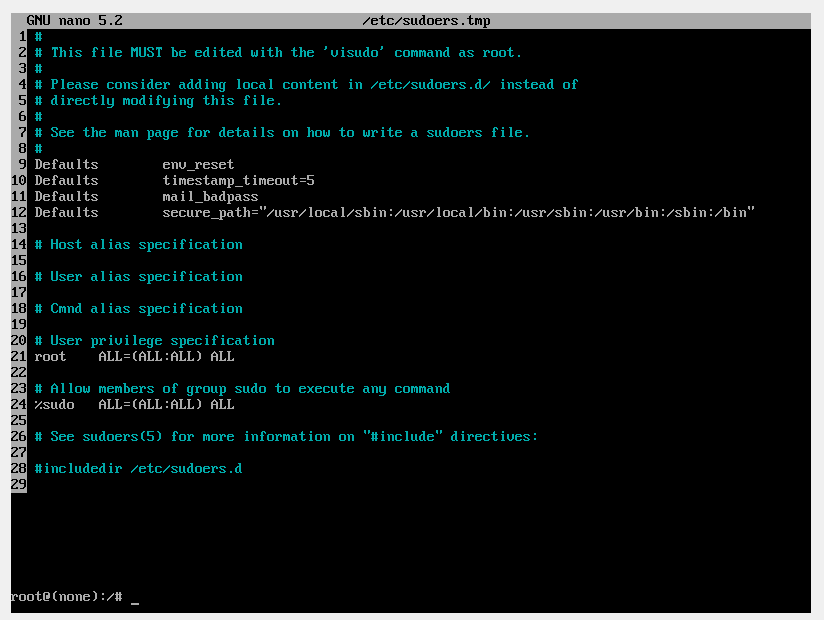Click the shell prompt root@(none):/#
Viewport: 824px width, 620px height.
tap(67, 597)
